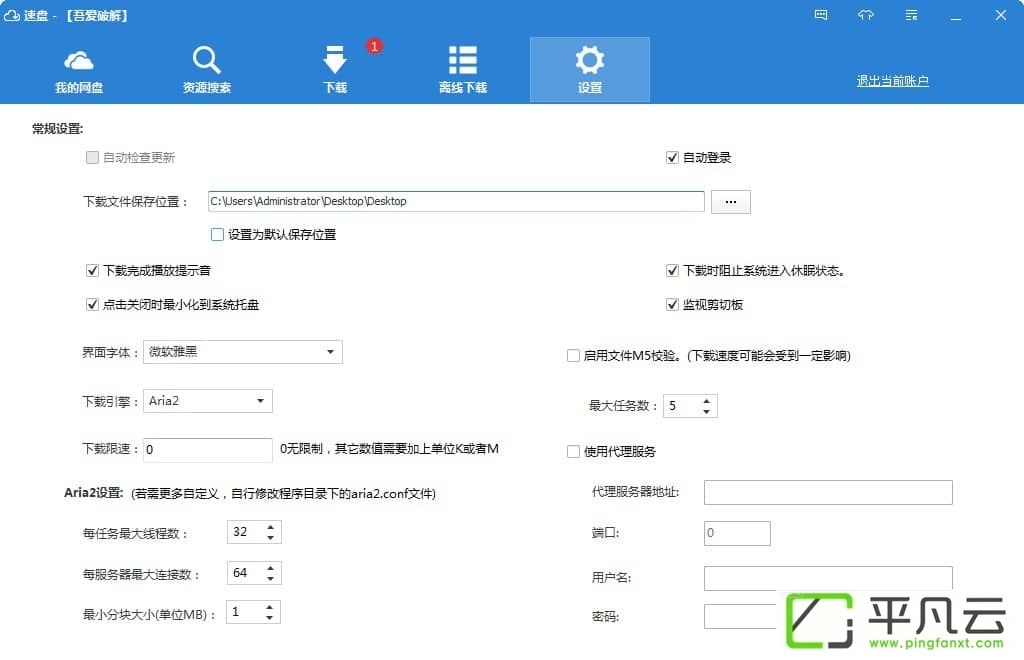Decrease 每任务最大线程数 with down arrow
1024x660 pixels.
270,537
